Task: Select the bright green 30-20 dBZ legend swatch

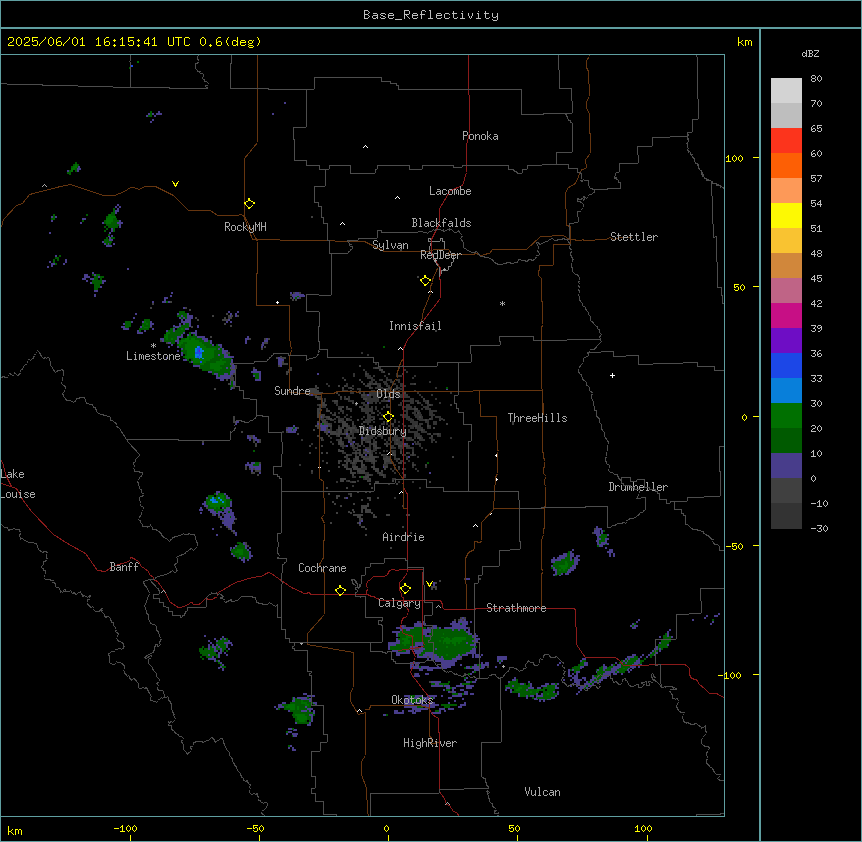Action: click(x=786, y=416)
